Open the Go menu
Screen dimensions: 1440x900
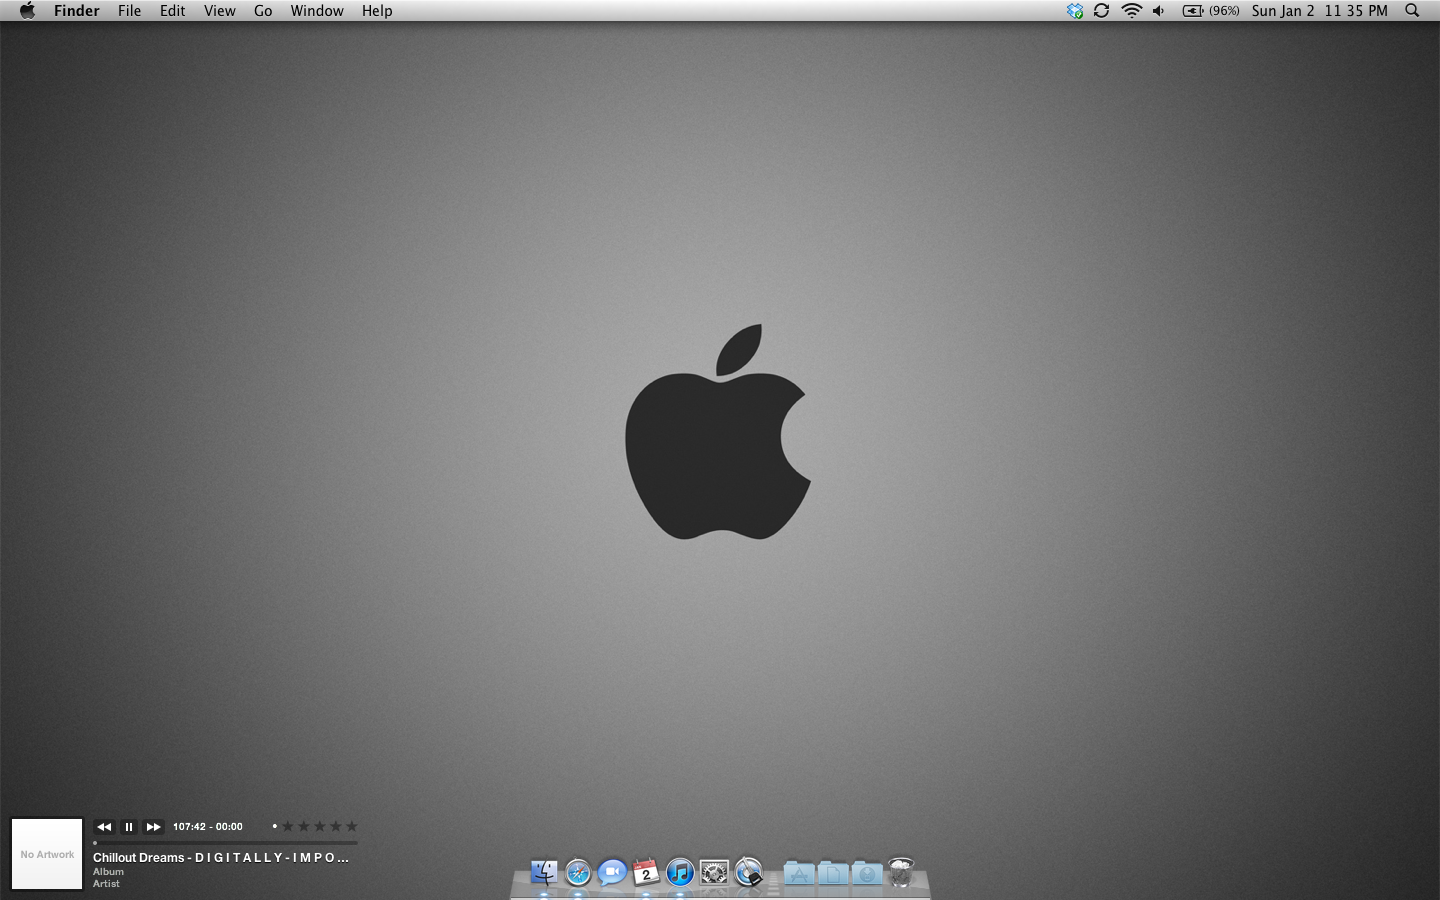click(x=263, y=11)
